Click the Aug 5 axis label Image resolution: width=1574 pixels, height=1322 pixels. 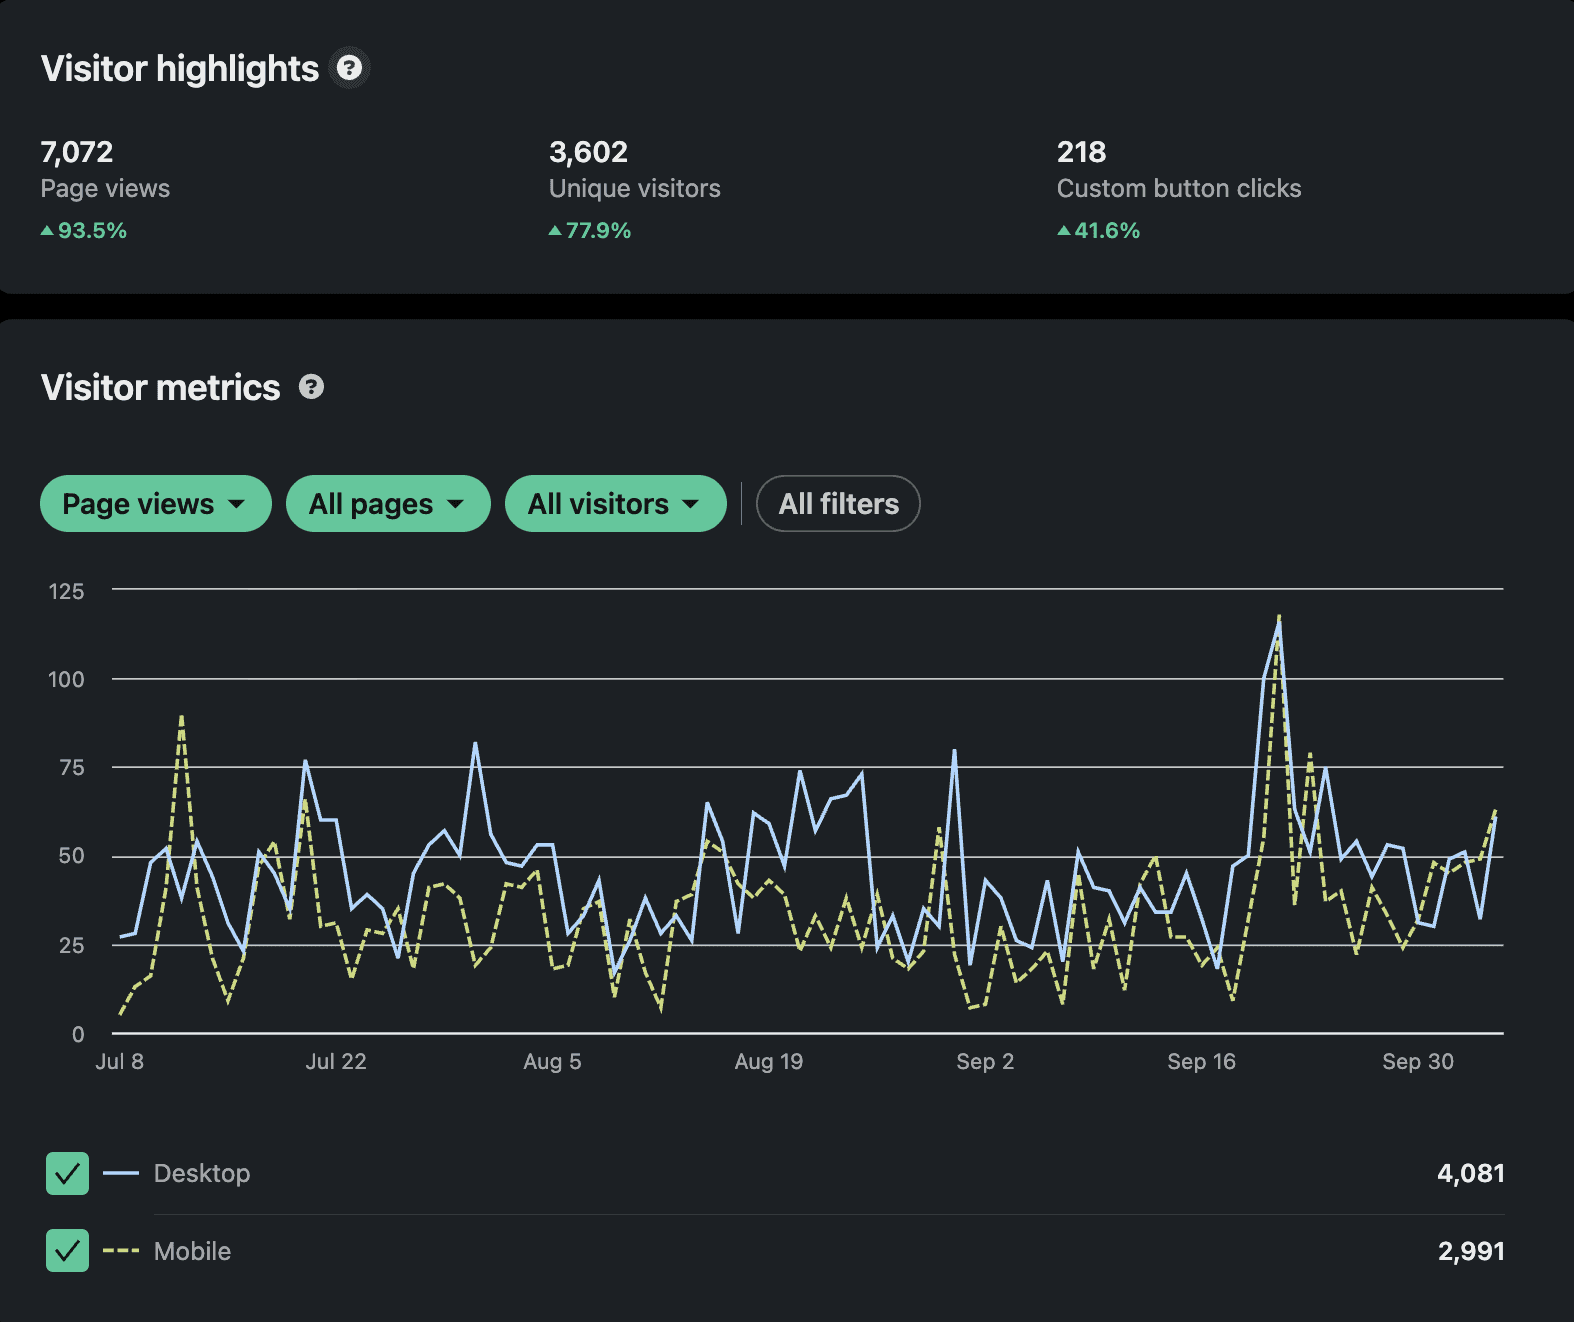tap(552, 1061)
